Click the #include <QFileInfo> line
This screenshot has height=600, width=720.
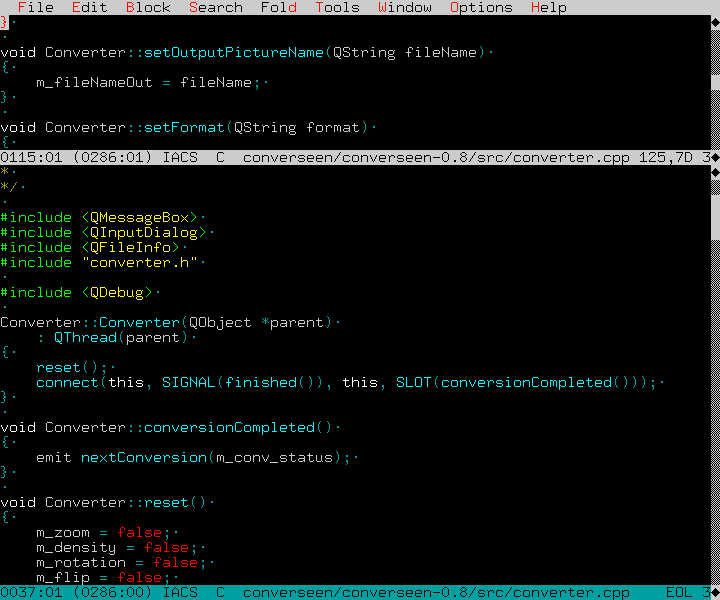(90, 247)
